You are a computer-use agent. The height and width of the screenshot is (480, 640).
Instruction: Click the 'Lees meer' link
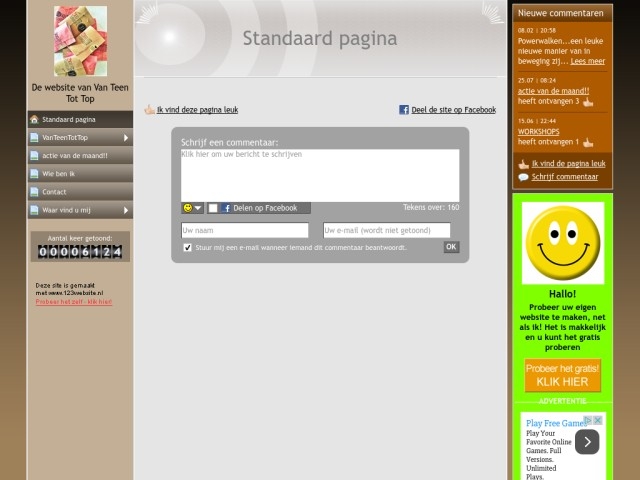pos(588,61)
